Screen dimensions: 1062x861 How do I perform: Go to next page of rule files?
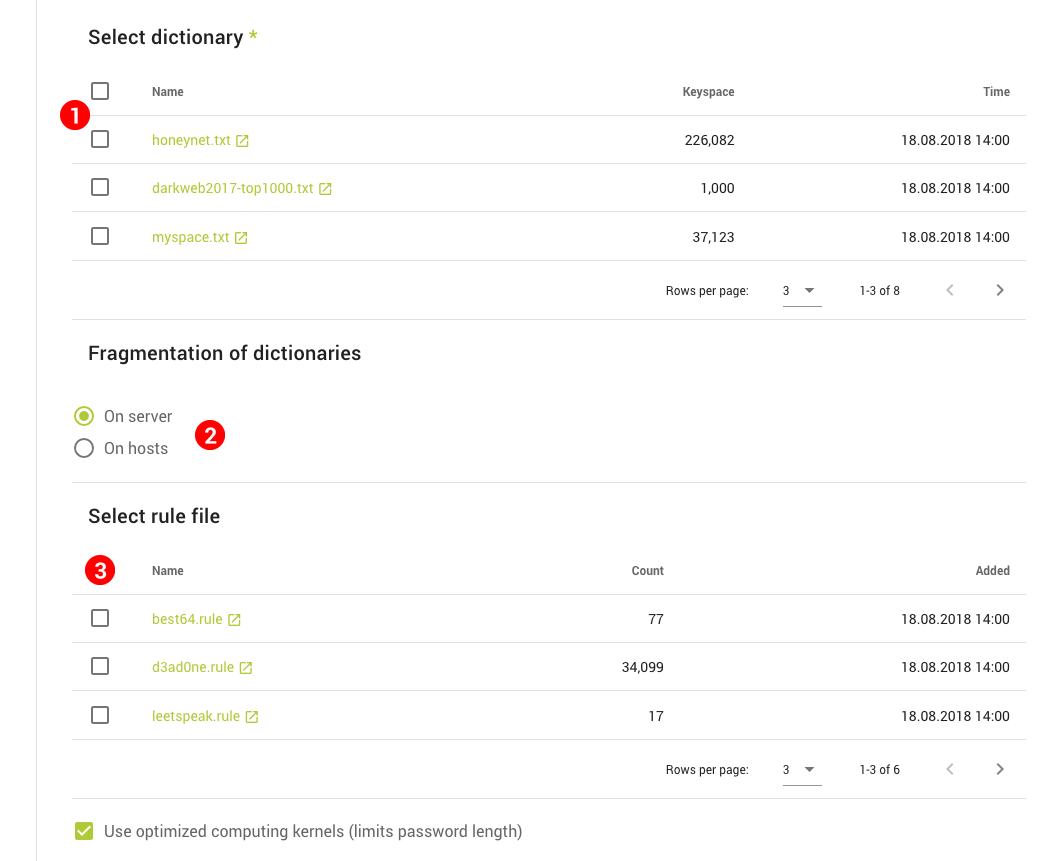click(x=1000, y=770)
